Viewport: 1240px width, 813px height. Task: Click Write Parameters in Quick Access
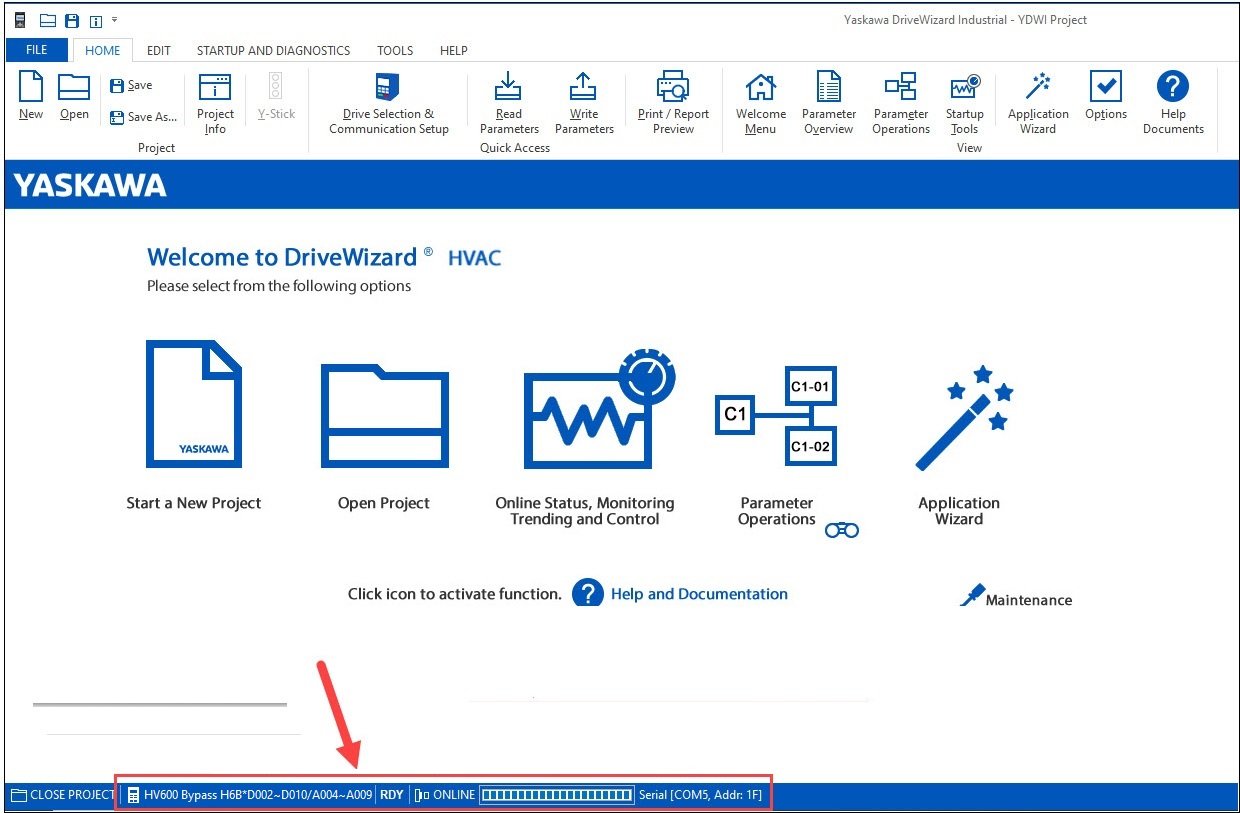pyautogui.click(x=584, y=103)
